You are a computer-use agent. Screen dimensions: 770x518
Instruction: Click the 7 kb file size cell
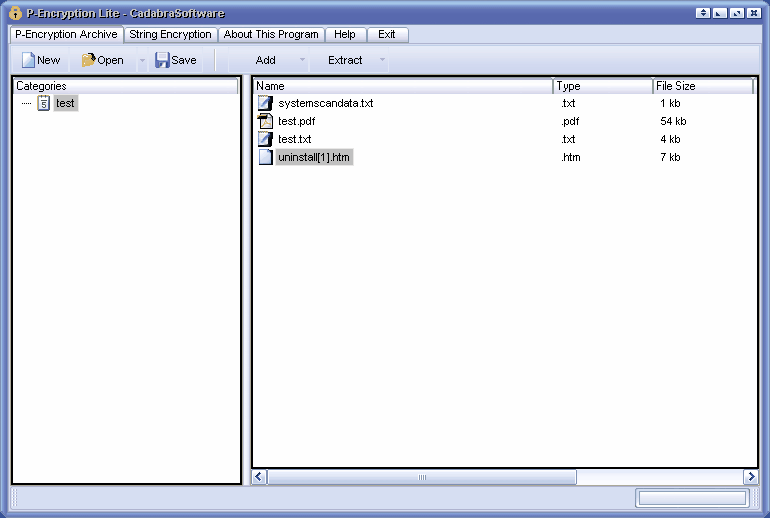[x=670, y=157]
